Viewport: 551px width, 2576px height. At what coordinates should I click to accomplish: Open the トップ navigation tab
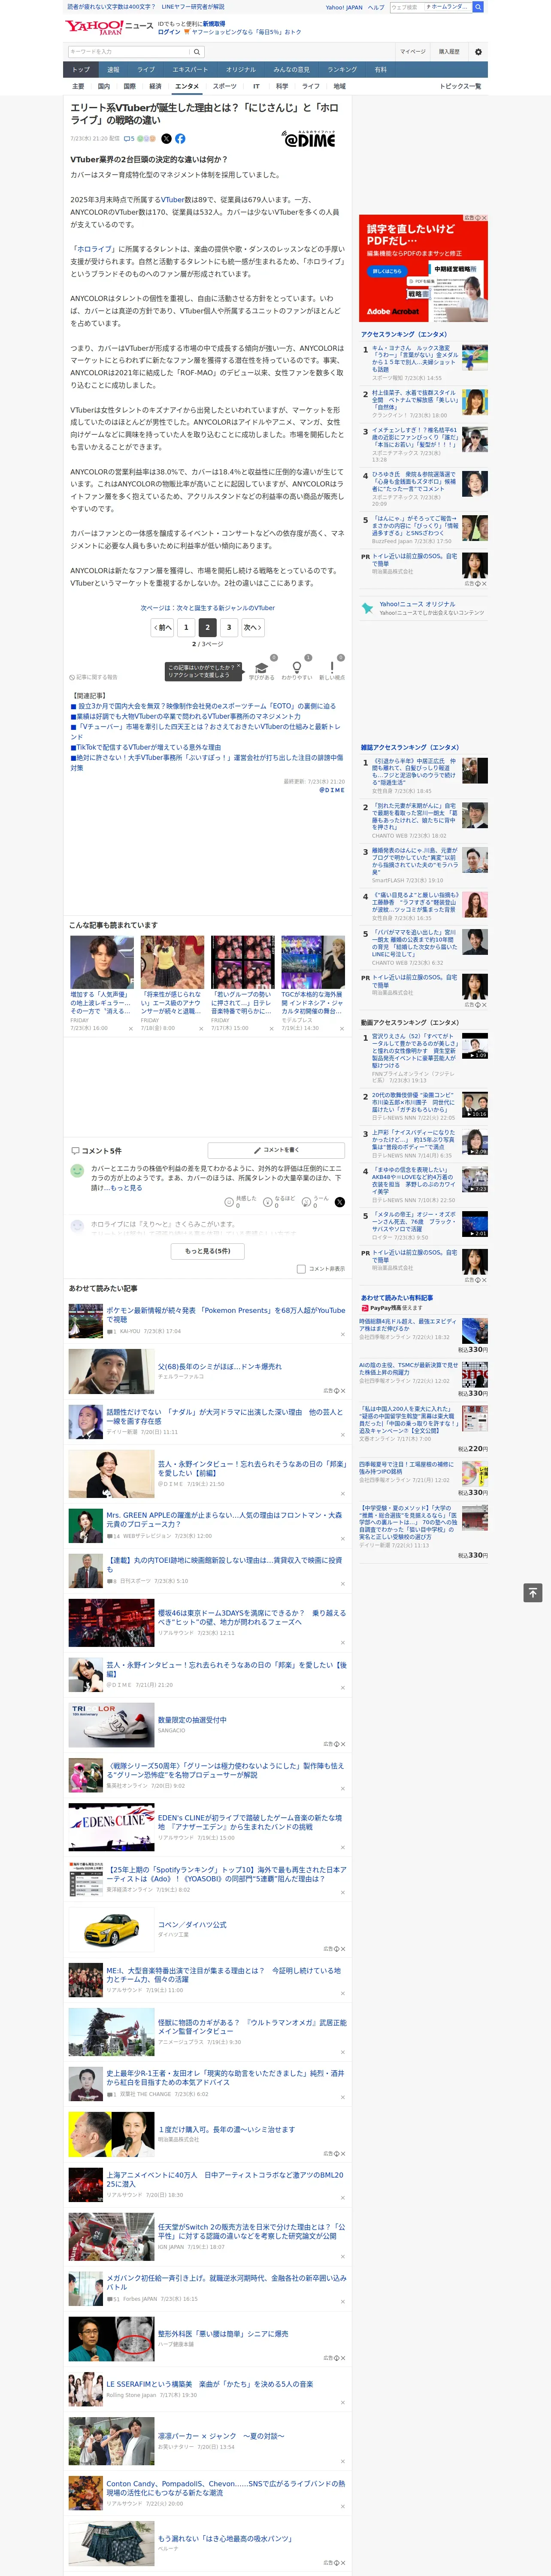(81, 69)
